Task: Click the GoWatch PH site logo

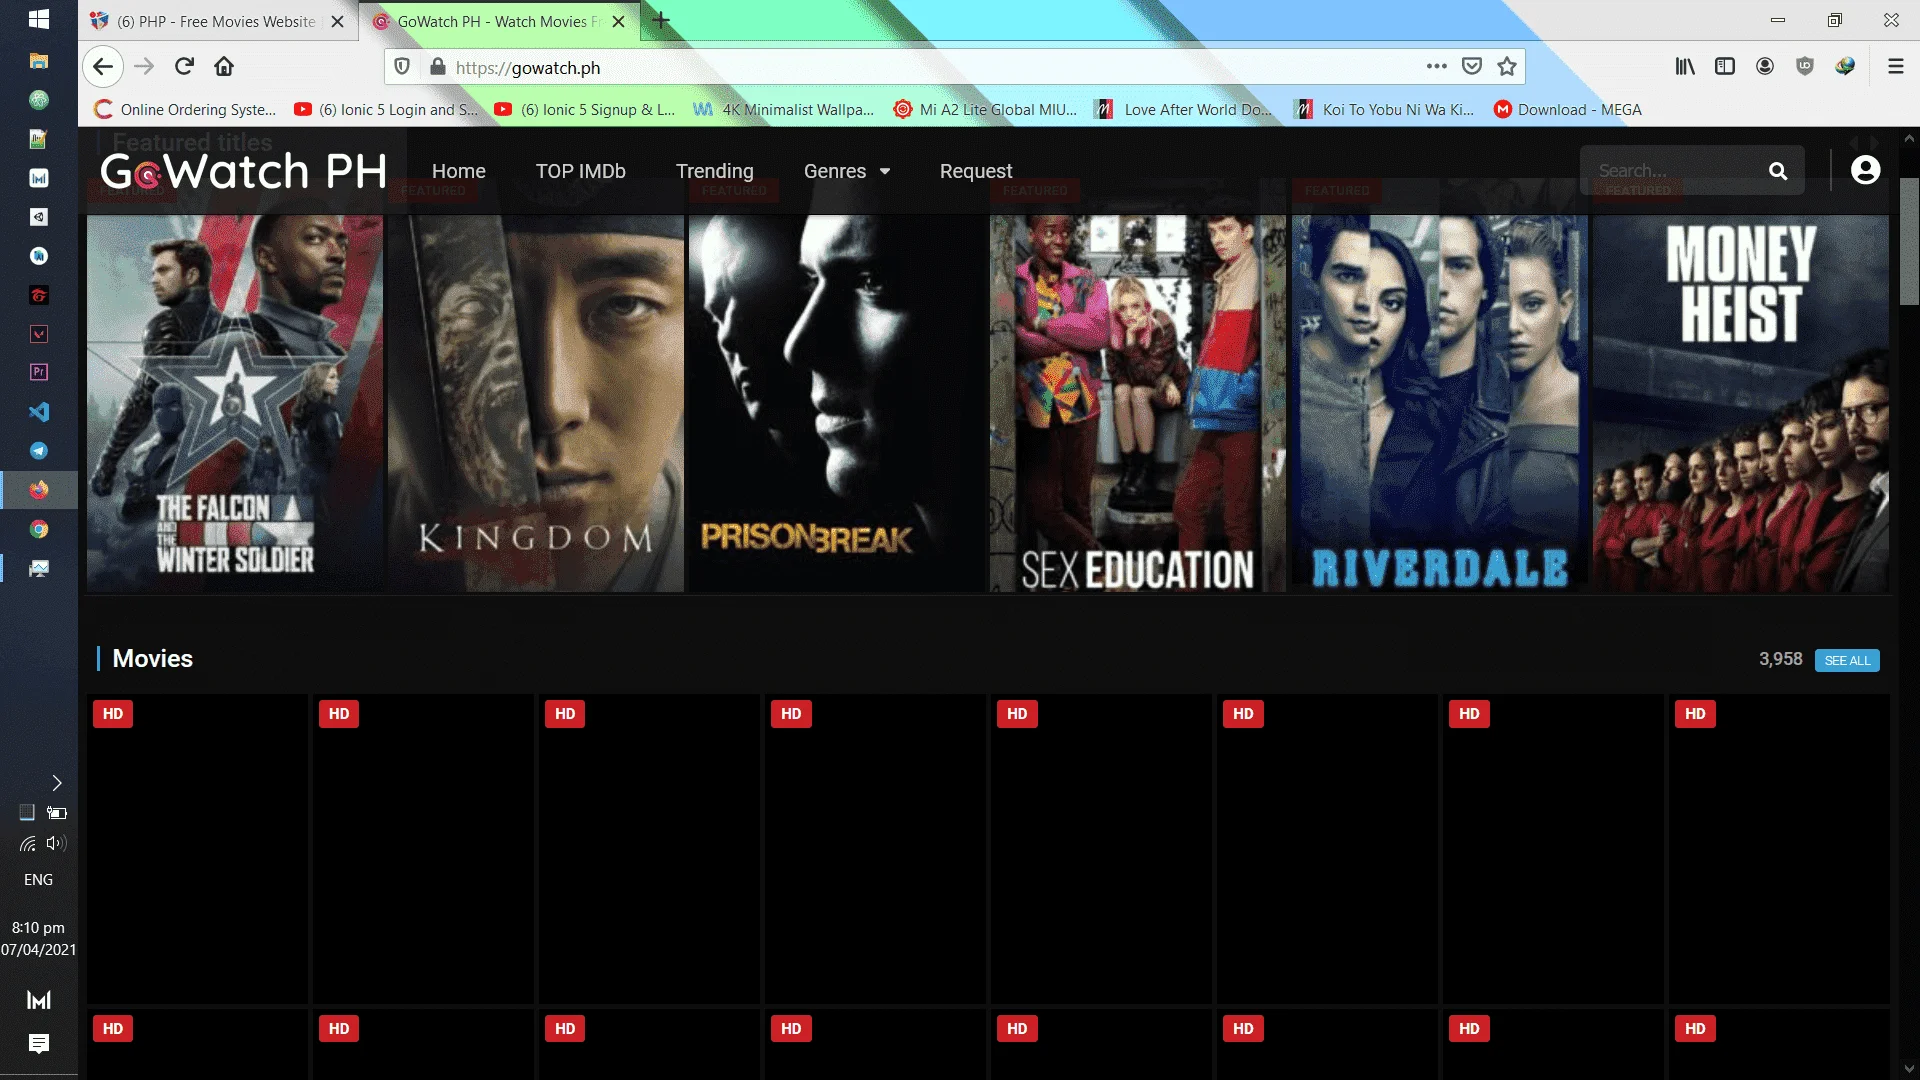Action: pyautogui.click(x=243, y=171)
